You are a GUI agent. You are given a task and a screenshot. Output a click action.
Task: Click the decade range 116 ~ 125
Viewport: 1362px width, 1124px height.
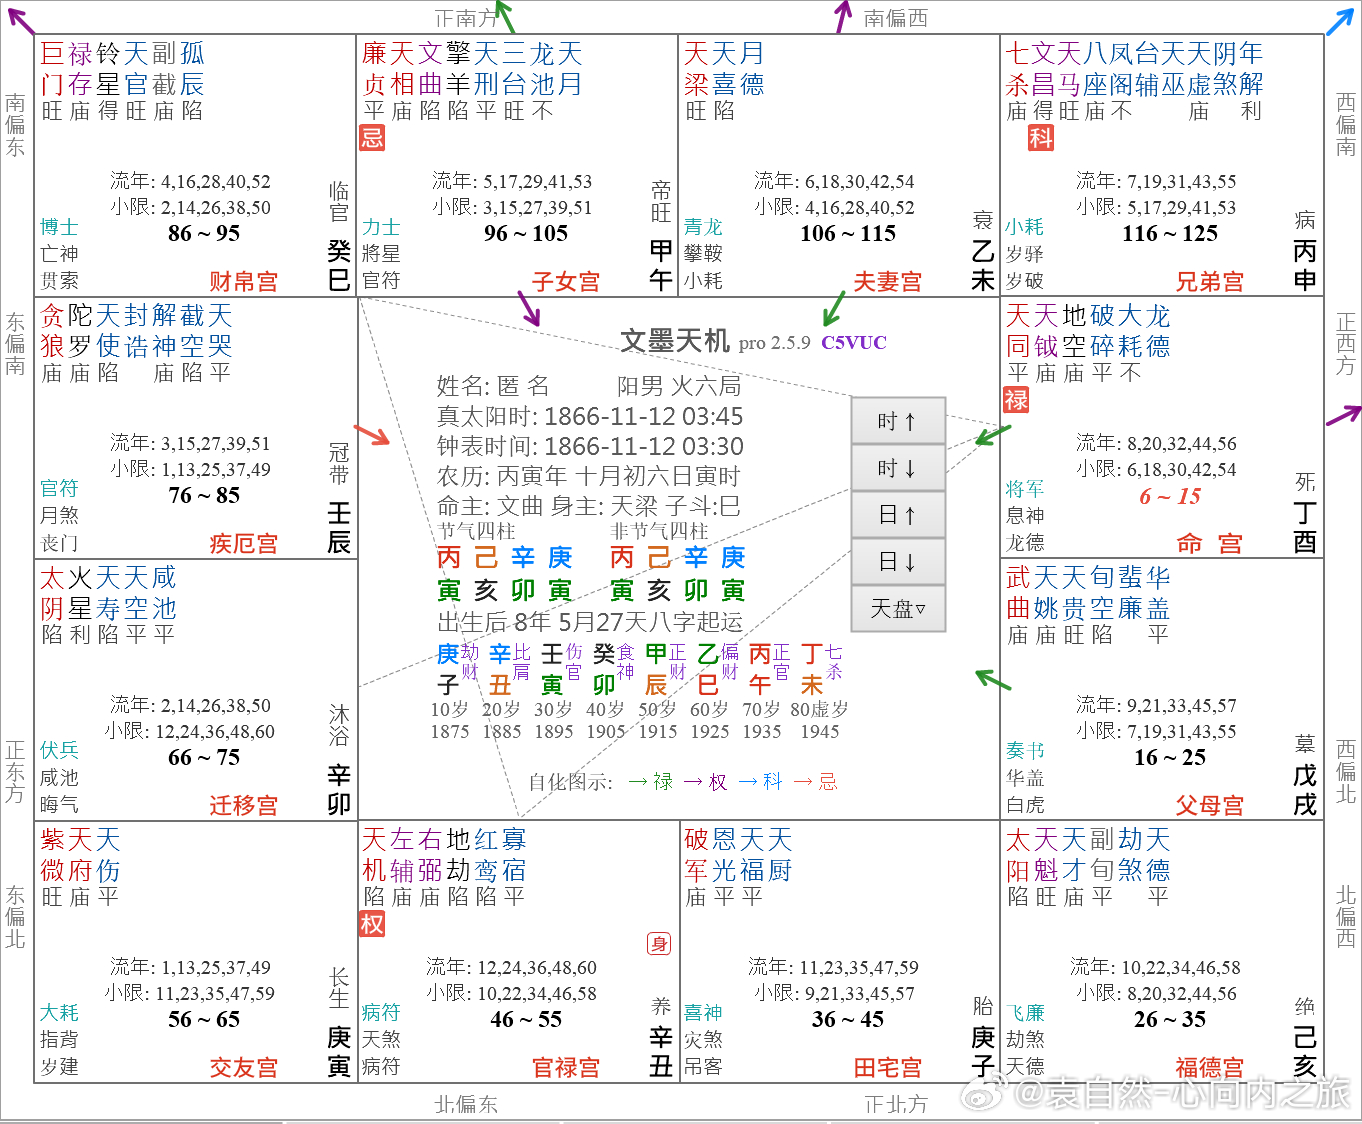pos(1170,233)
